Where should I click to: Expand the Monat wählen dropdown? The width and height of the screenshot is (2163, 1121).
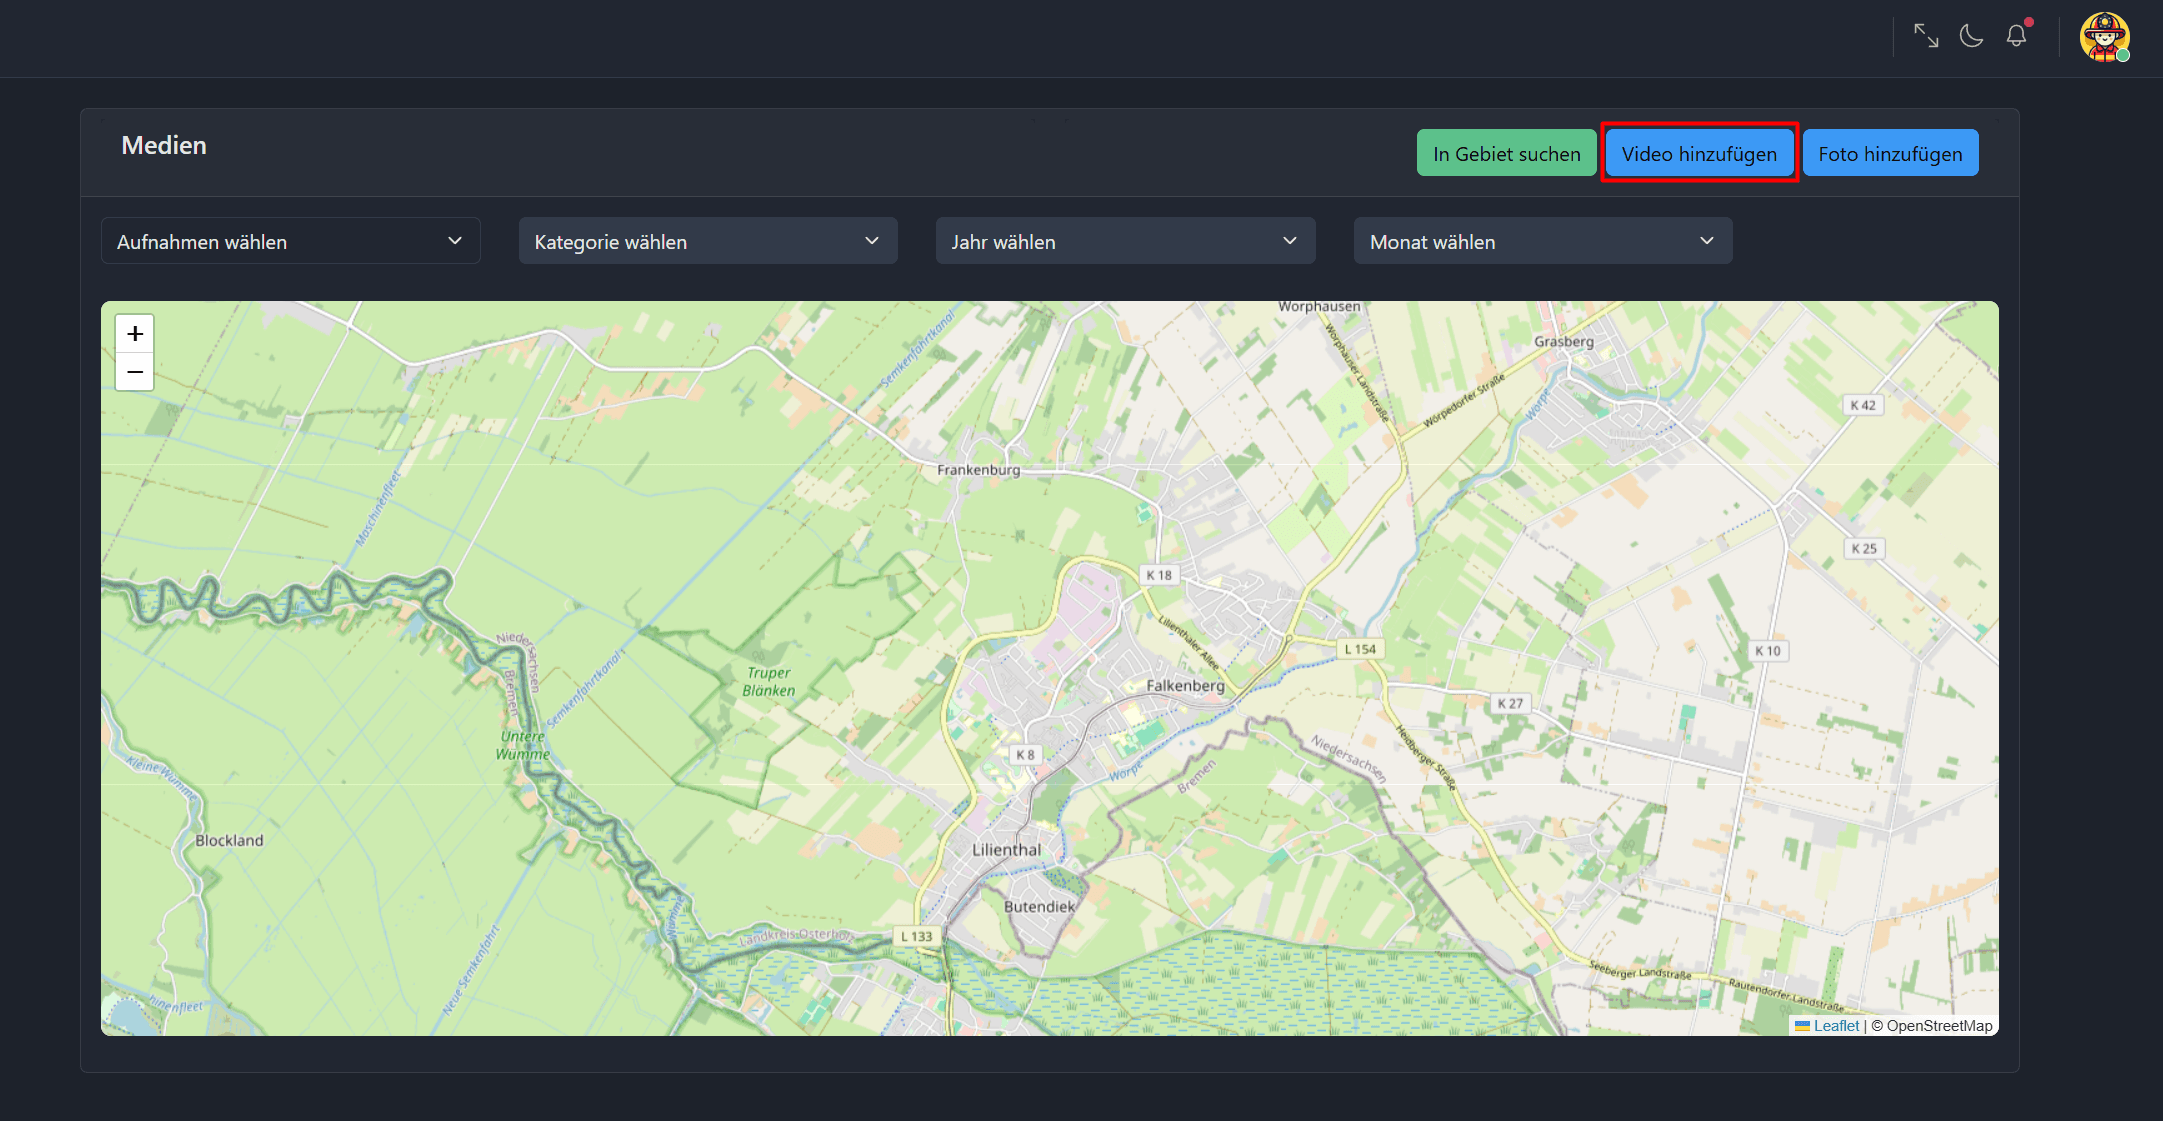click(x=1542, y=241)
